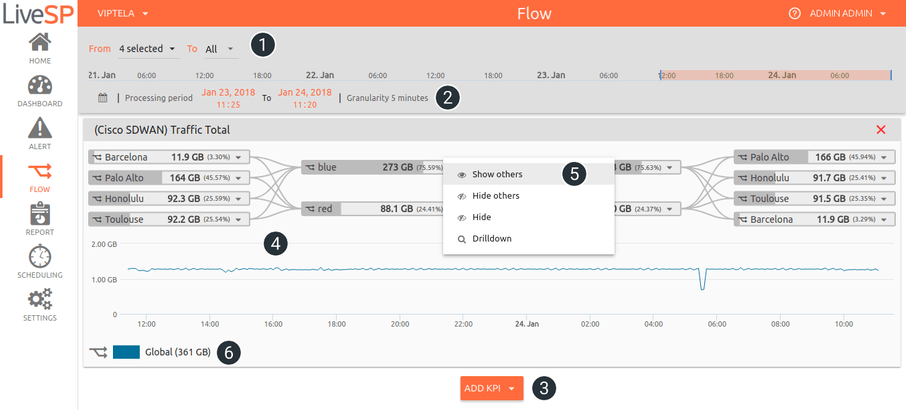The image size is (906, 410).
Task: Close the Traffic Total KPI panel
Action: 881,130
